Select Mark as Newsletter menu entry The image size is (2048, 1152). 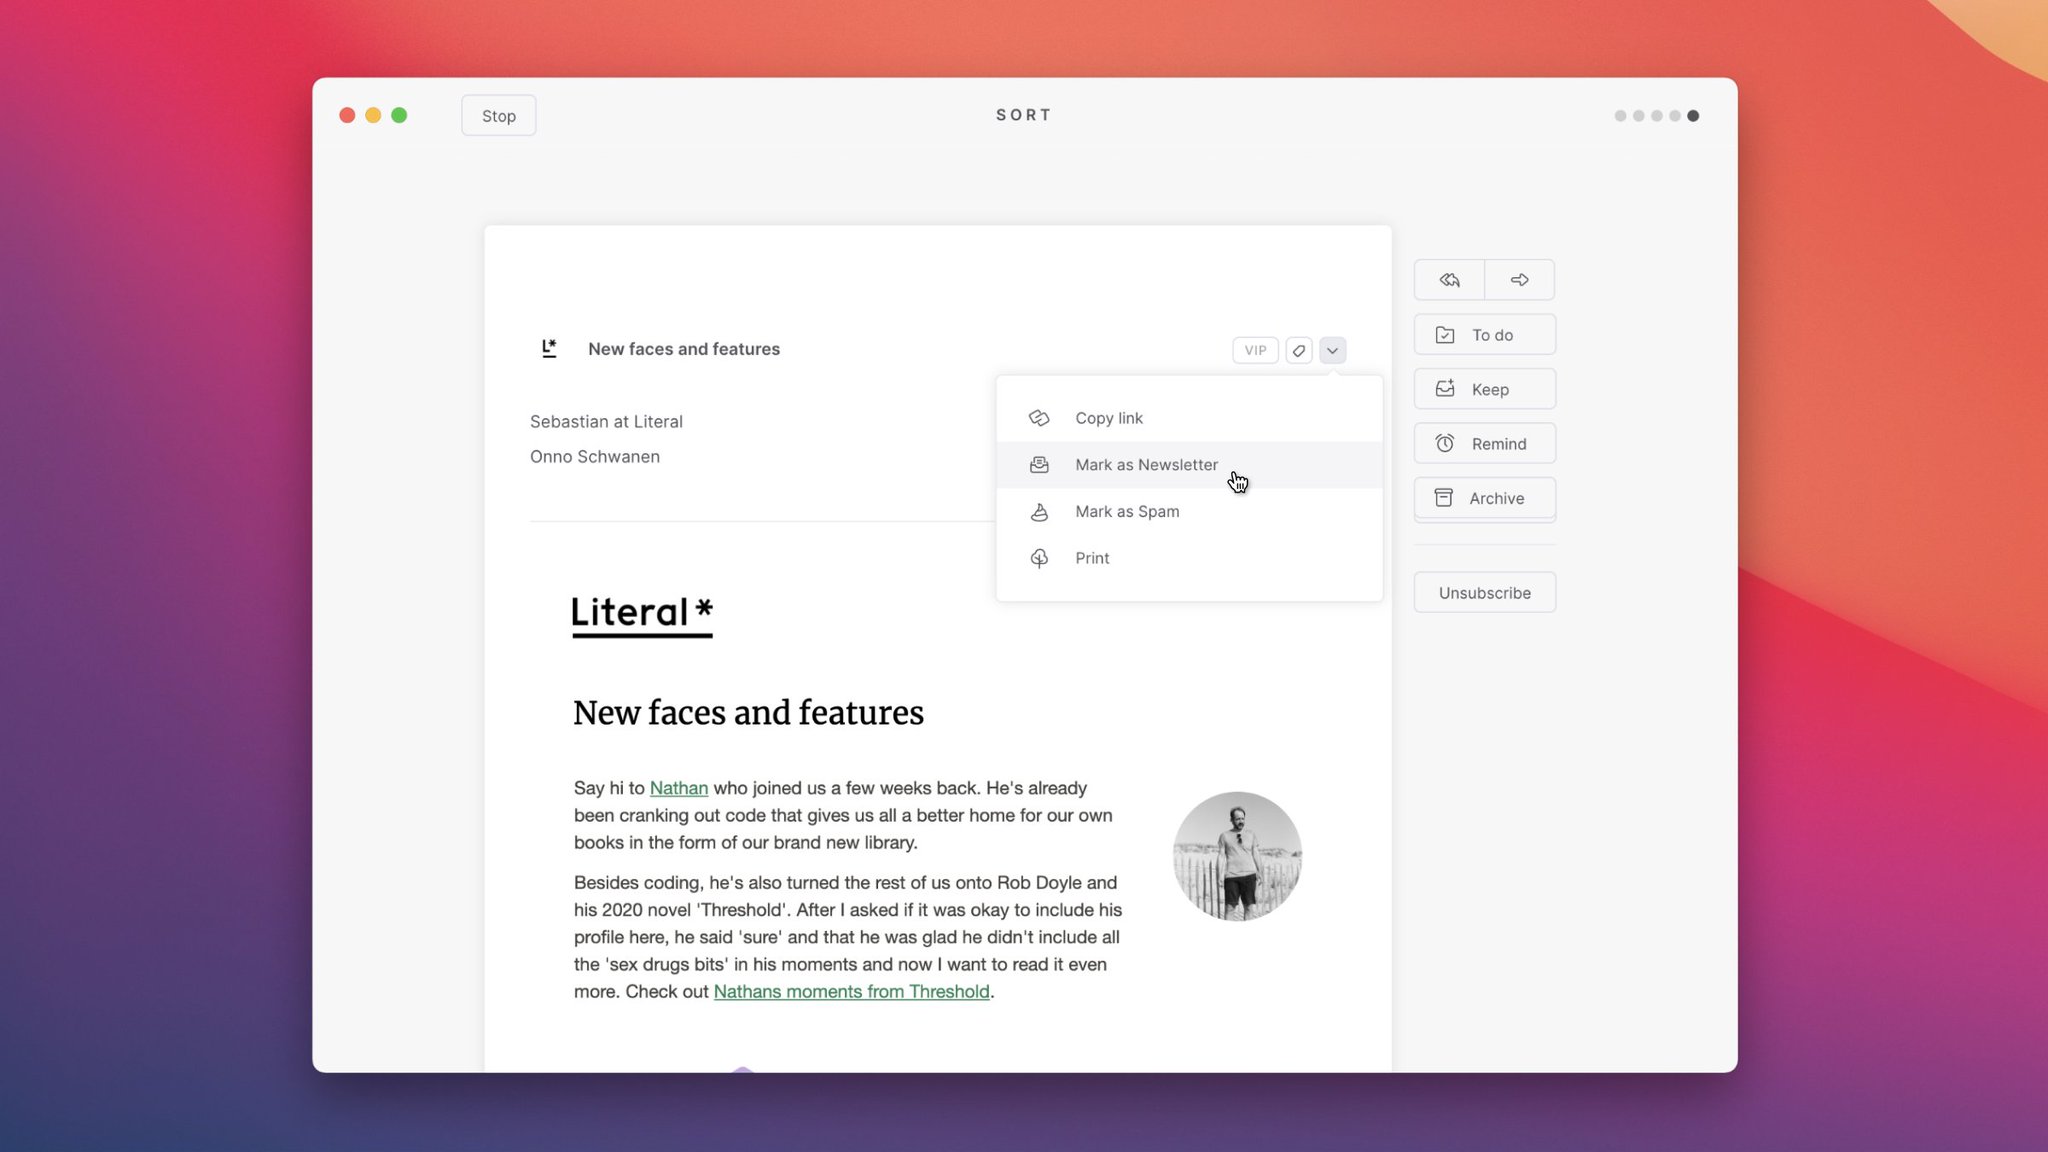pyautogui.click(x=1189, y=465)
